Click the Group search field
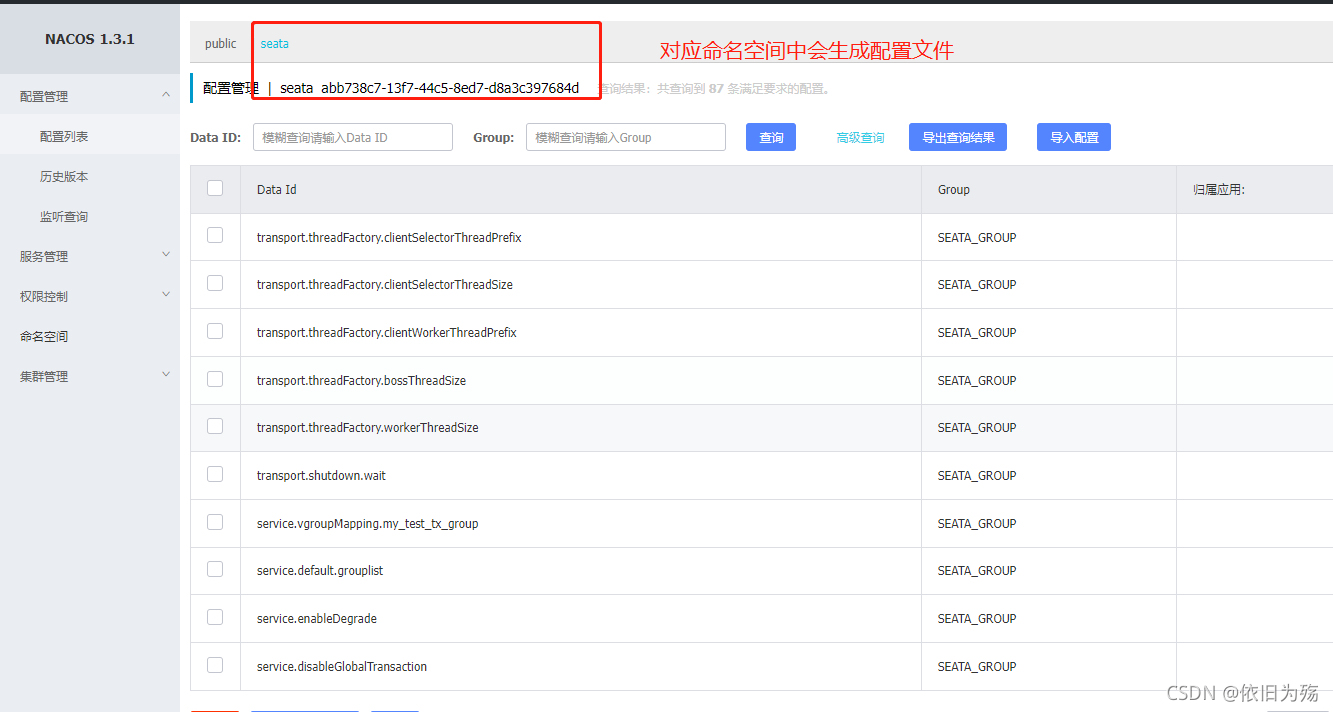 click(626, 137)
